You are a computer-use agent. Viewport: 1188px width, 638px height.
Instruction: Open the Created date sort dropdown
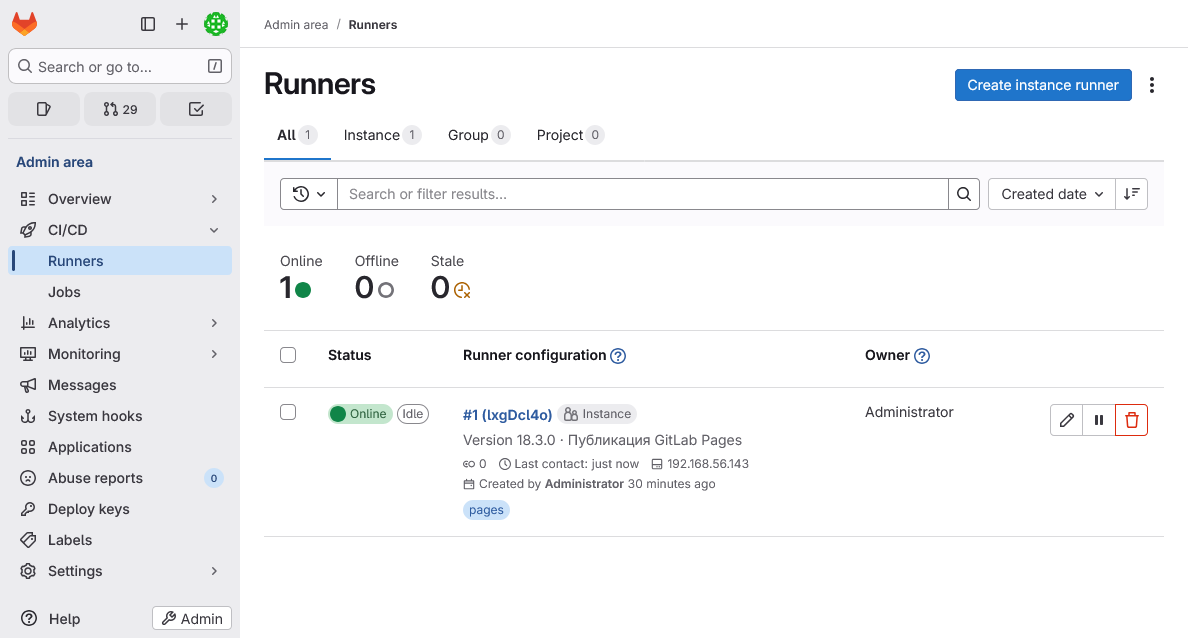point(1052,194)
